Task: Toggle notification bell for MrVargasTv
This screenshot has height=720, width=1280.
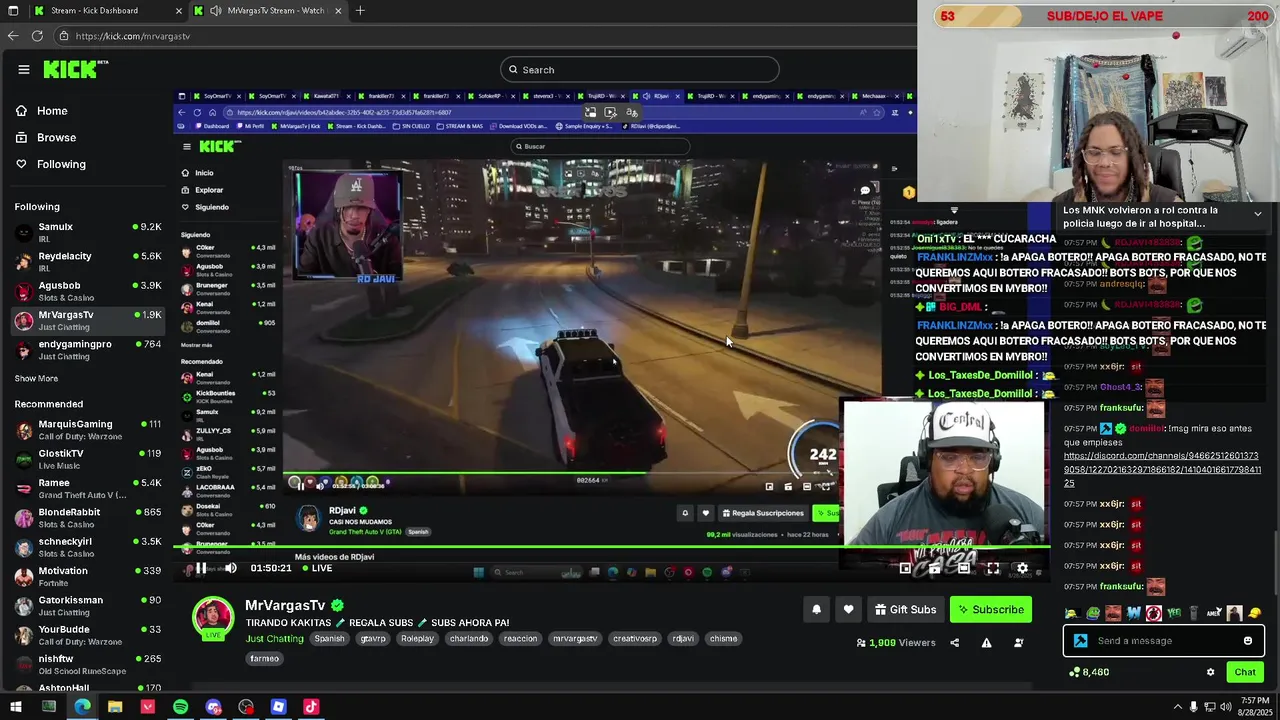Action: [x=816, y=610]
